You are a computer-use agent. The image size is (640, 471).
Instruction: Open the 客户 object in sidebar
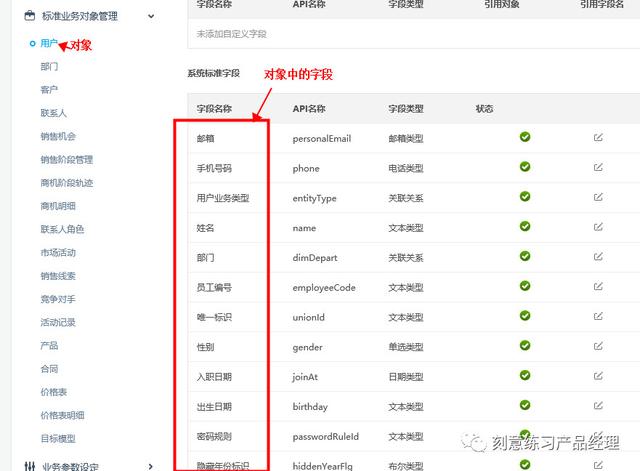pos(49,89)
